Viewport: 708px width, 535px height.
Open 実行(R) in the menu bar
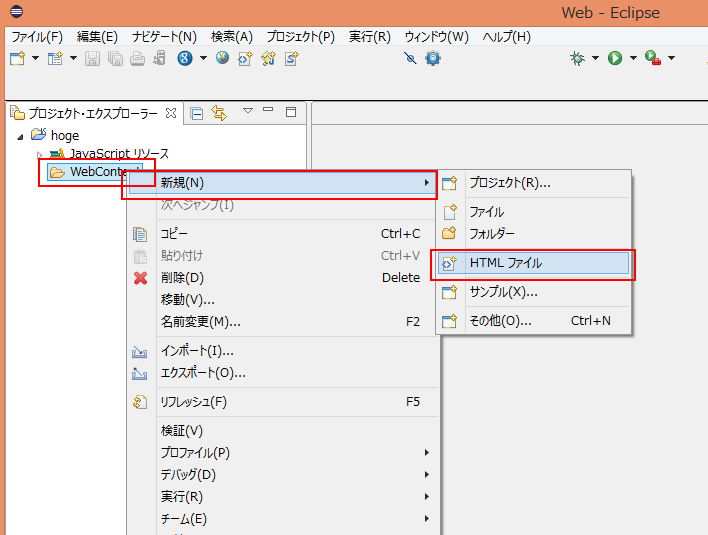click(x=370, y=37)
